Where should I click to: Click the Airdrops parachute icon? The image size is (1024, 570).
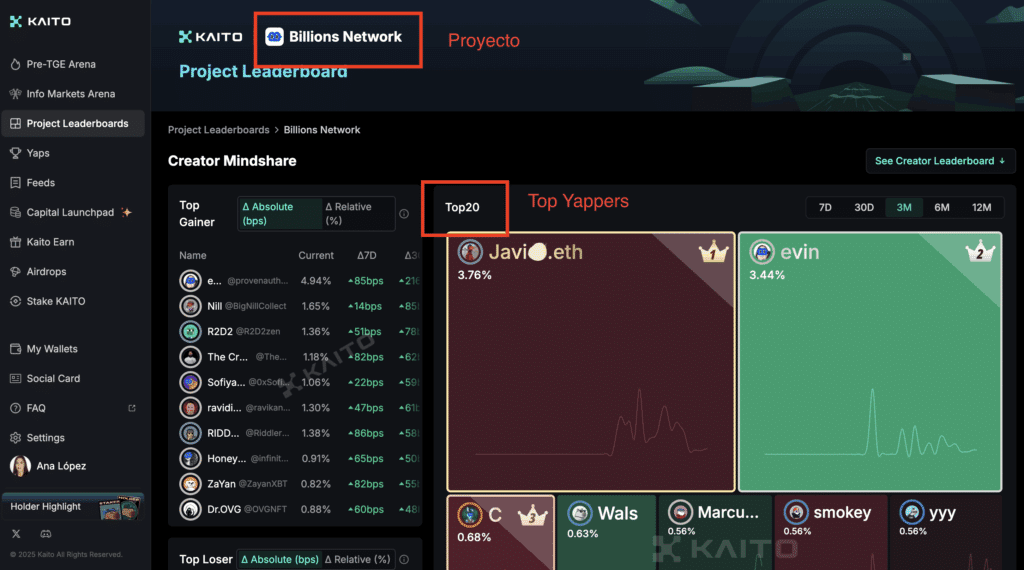tap(16, 272)
